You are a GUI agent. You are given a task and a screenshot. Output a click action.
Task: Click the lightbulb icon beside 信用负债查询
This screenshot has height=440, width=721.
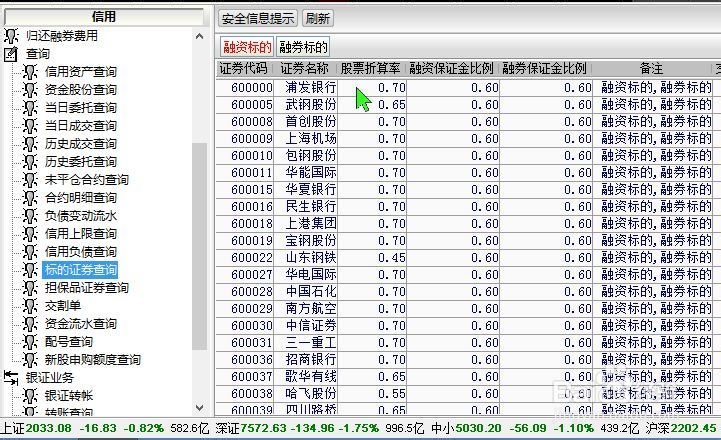(30, 251)
